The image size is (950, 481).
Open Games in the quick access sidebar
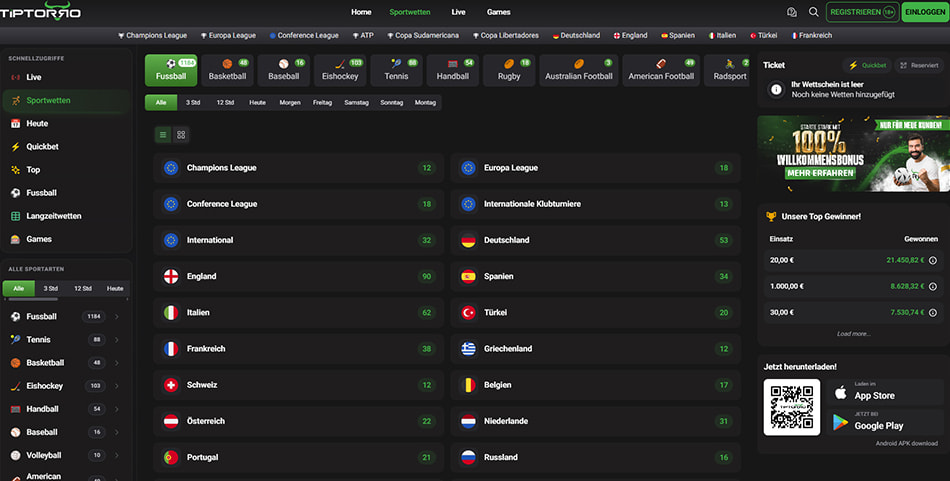click(67, 239)
